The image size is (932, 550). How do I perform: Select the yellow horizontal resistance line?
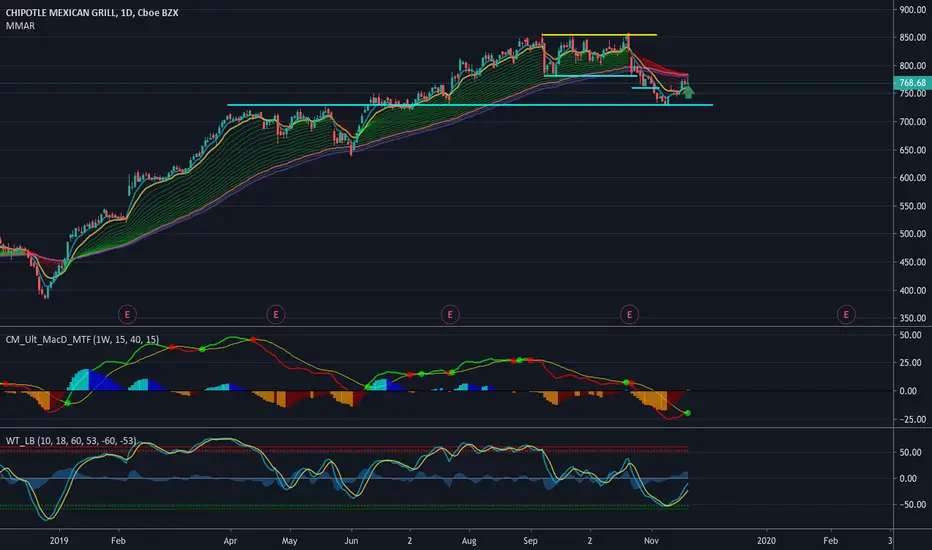tap(599, 34)
